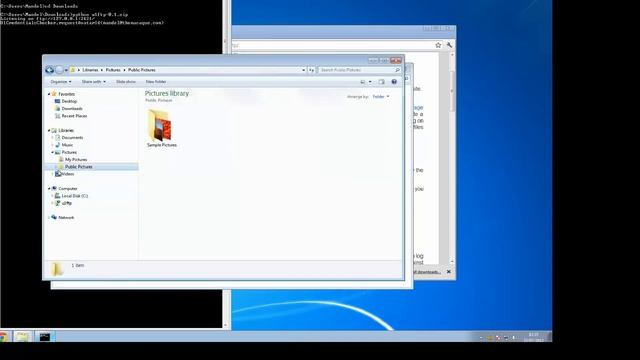
Task: Select the sftp network drive
Action: 67,203
